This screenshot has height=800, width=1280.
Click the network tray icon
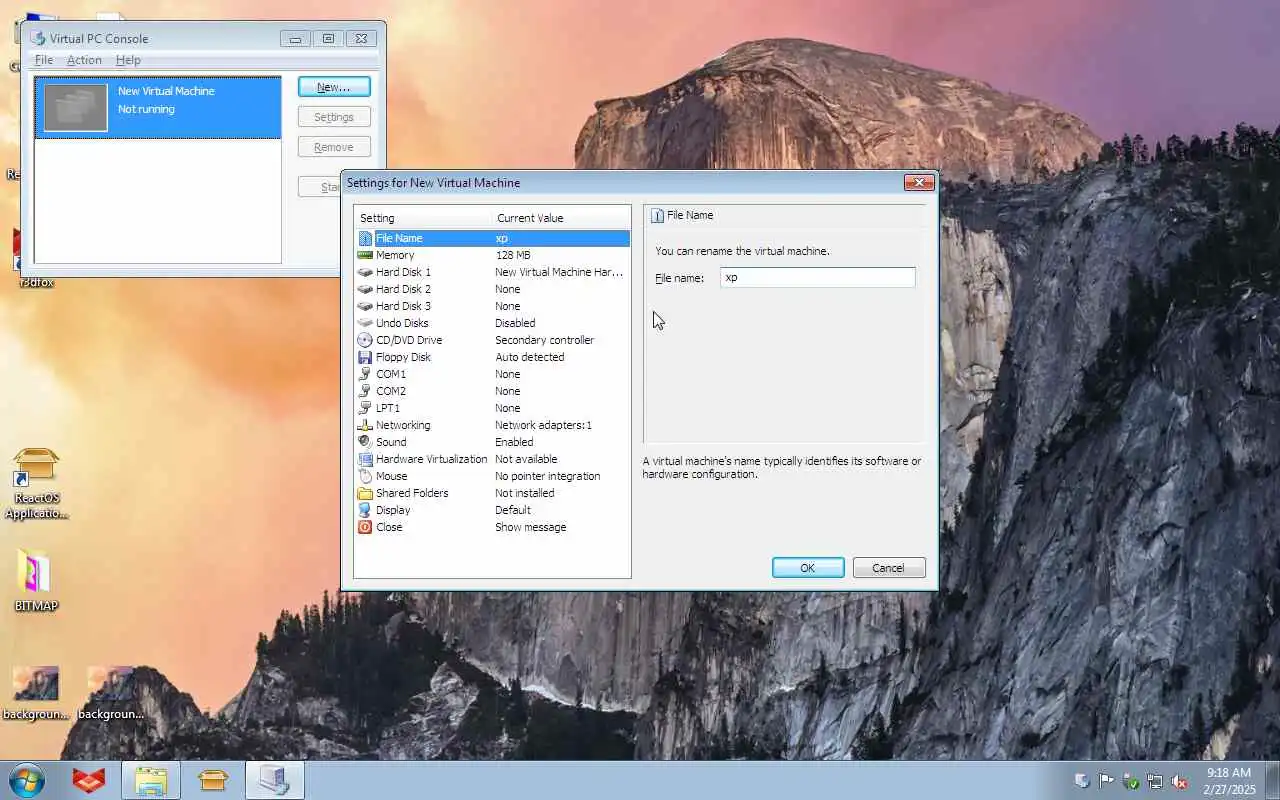[x=1155, y=781]
